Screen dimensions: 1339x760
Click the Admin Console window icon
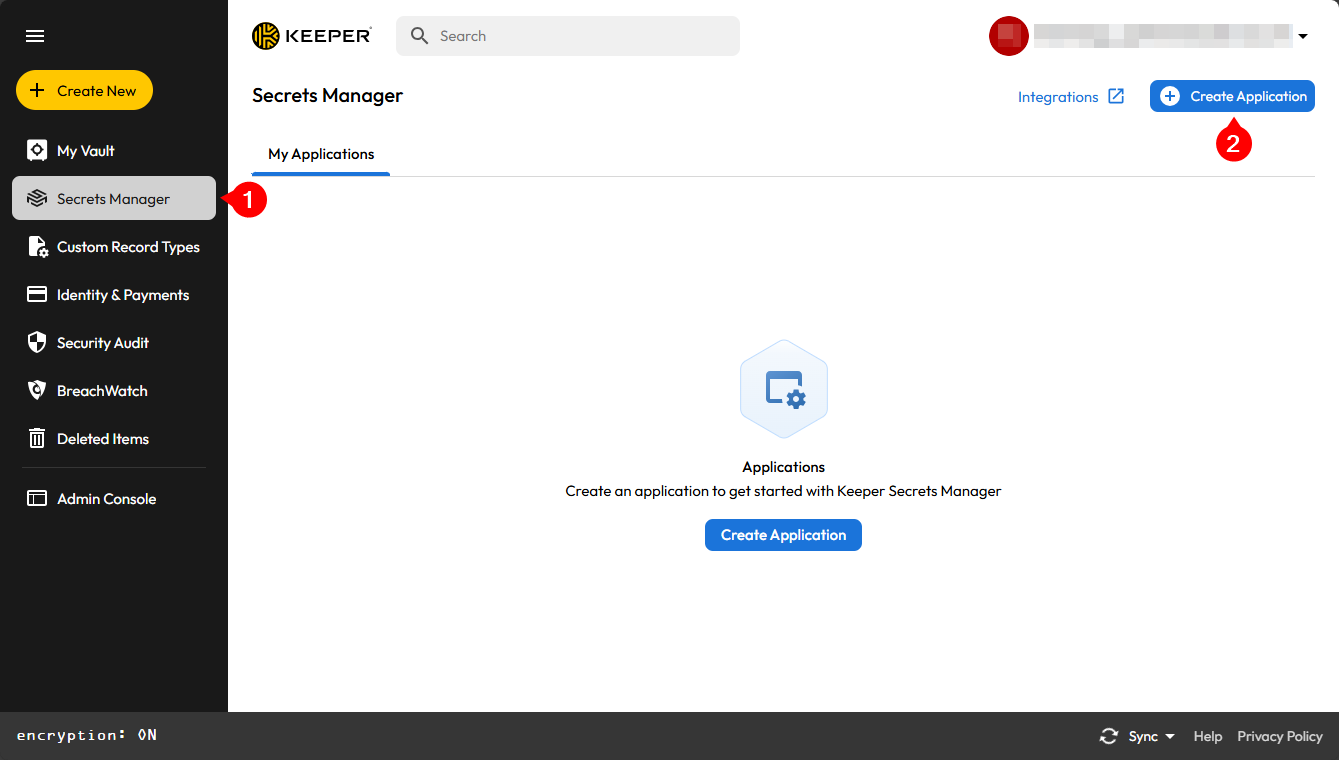(x=37, y=499)
